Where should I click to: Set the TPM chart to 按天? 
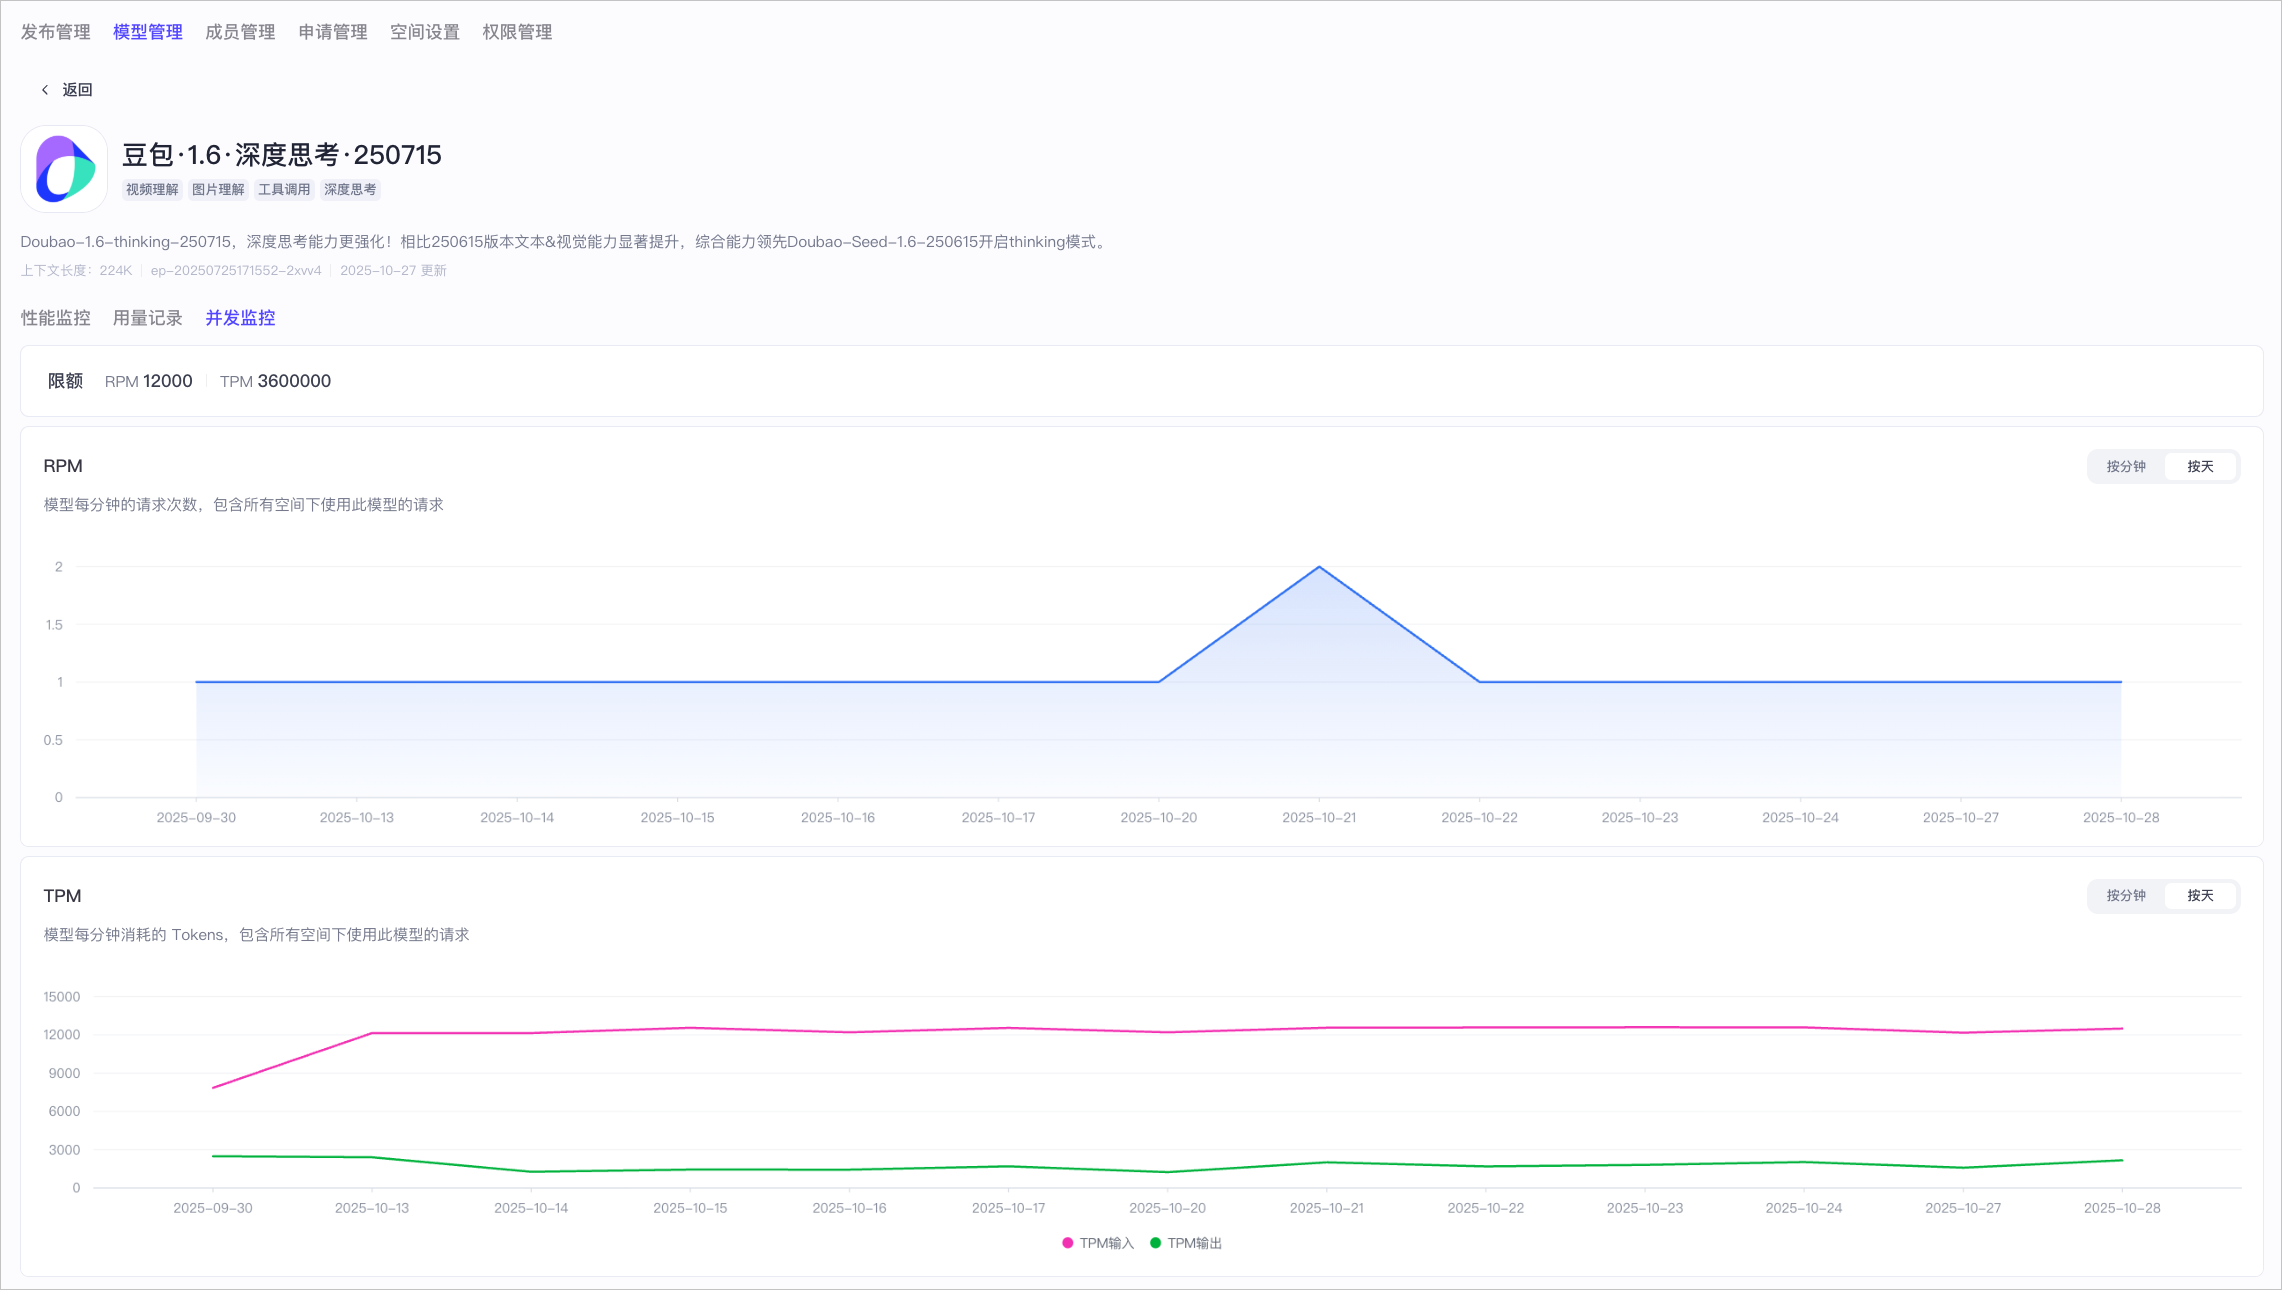click(2200, 895)
